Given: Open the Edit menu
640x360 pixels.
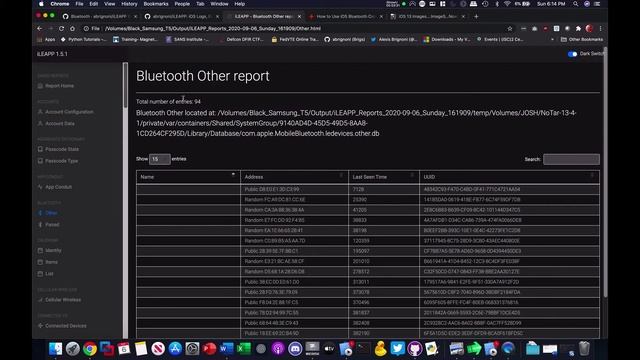Looking at the screenshot, I should [94, 4].
